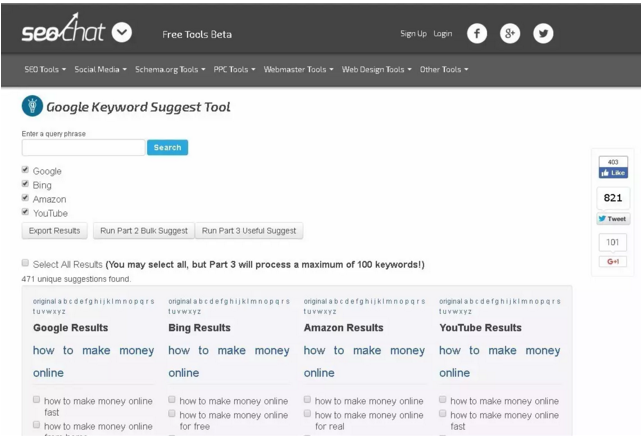Screen dimensions: 641x436
Task: Click the Login link
Action: 443,34
